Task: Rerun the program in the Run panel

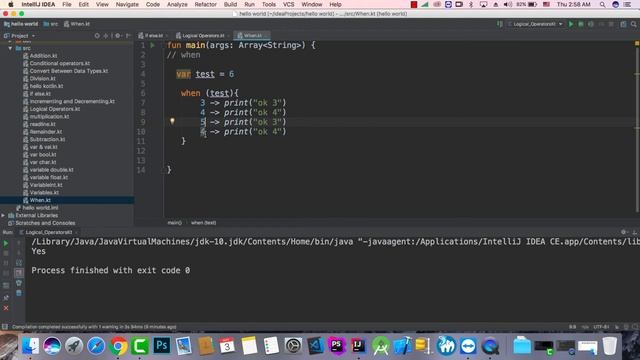Action: click(6, 243)
